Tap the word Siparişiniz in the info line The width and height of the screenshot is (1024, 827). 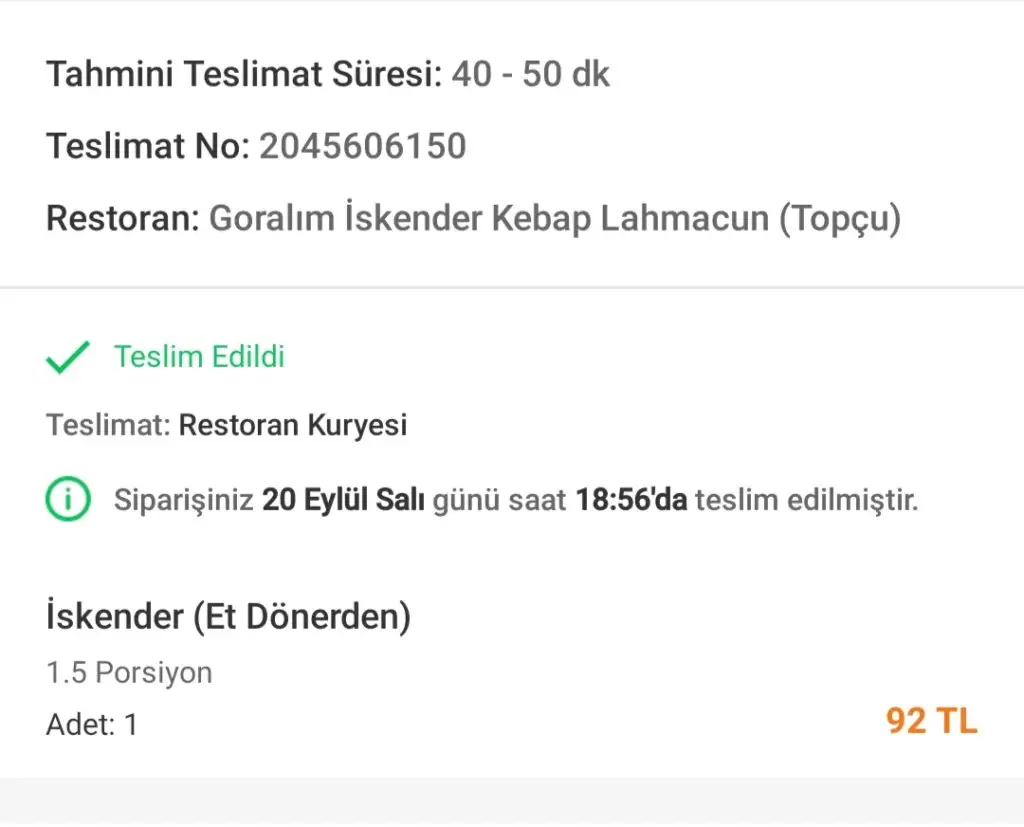click(x=184, y=499)
